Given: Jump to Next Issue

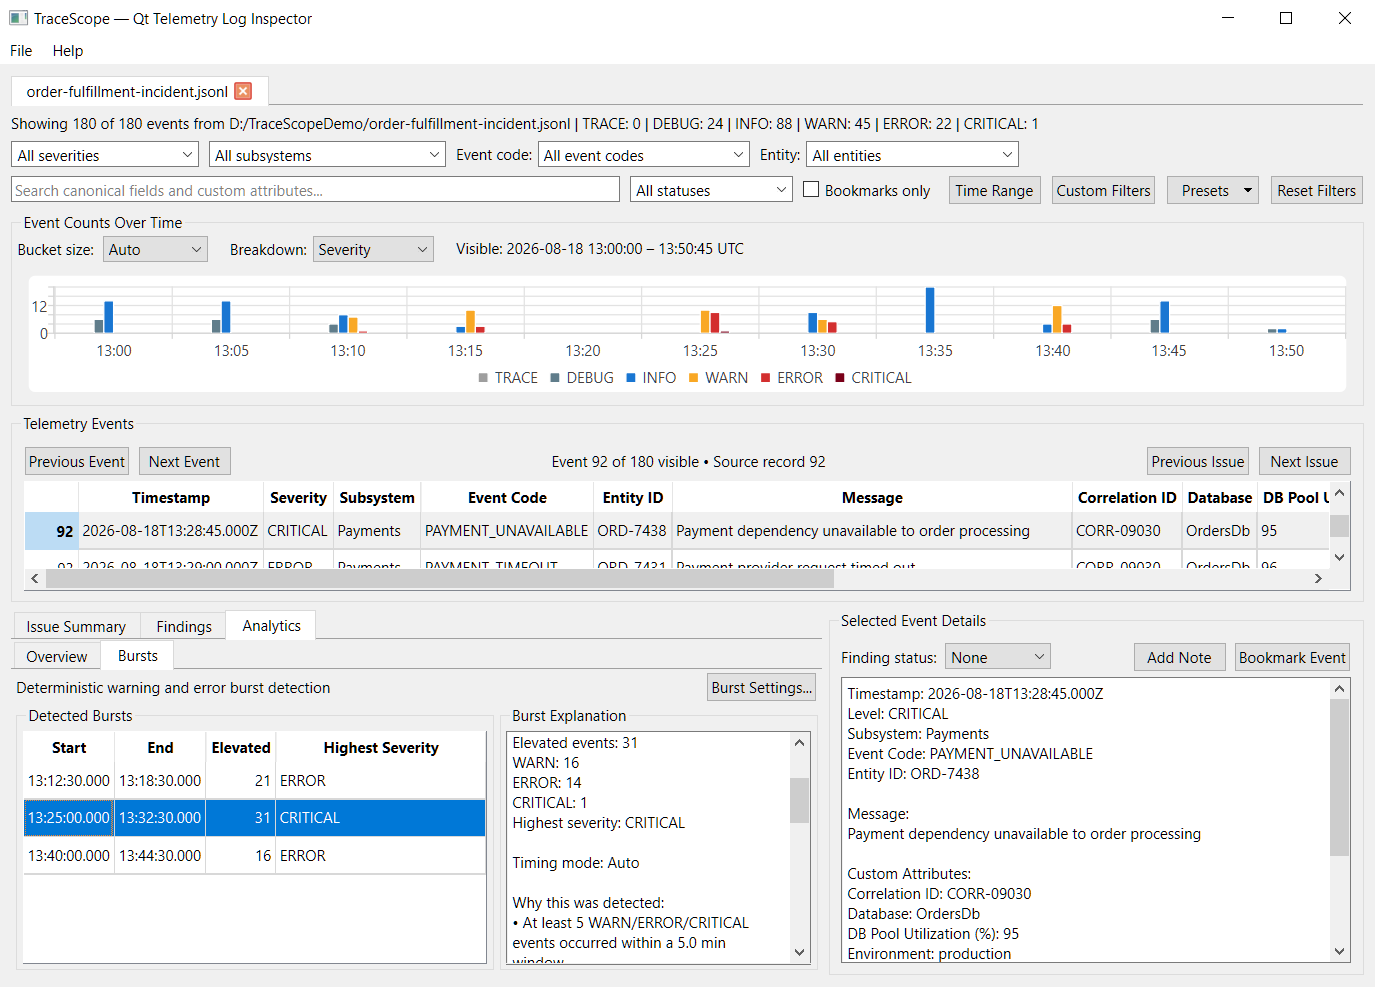Looking at the screenshot, I should pos(1304,461).
